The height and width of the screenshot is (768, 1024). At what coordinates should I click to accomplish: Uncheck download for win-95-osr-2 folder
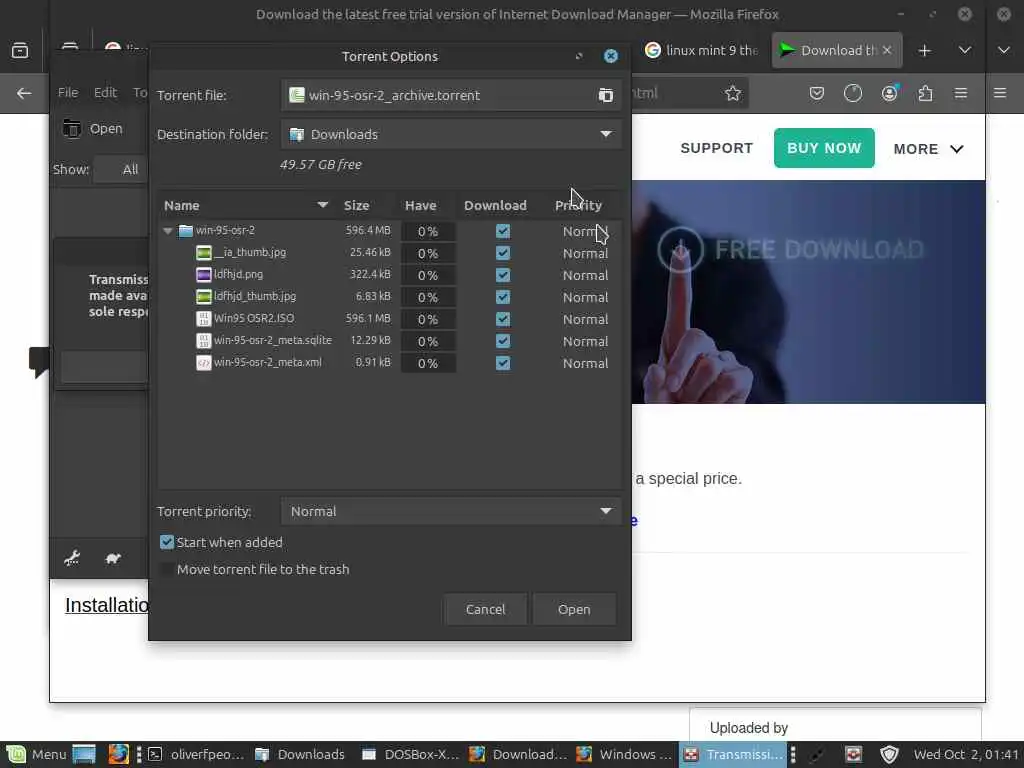[x=502, y=231]
